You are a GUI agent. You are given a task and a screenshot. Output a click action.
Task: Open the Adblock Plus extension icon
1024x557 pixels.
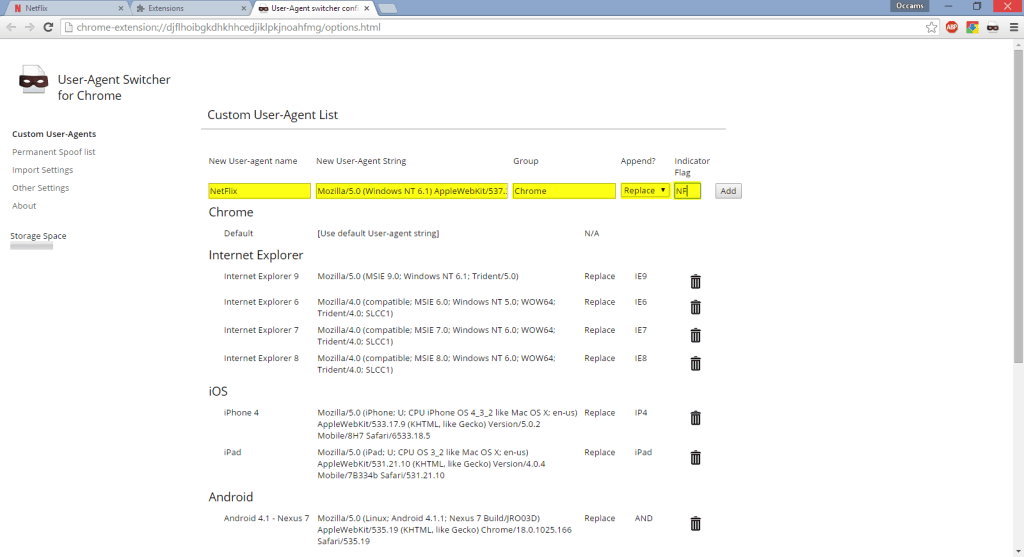point(952,27)
